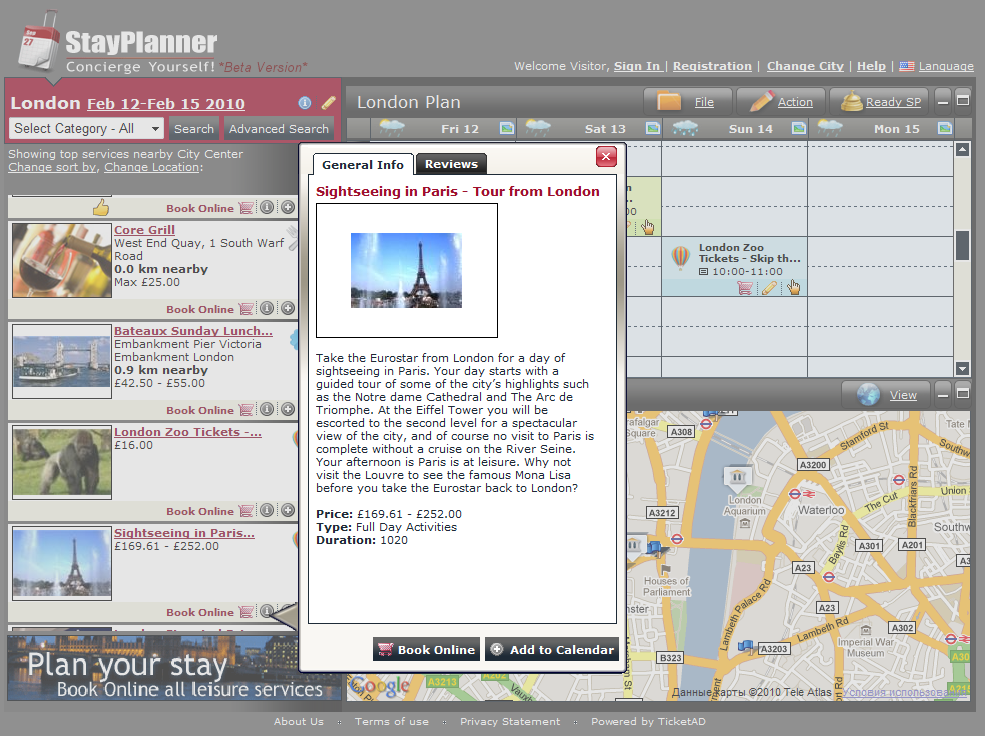Click cart icon in Bateaux Sunday Lunch row
The width and height of the screenshot is (985, 736).
pos(246,409)
